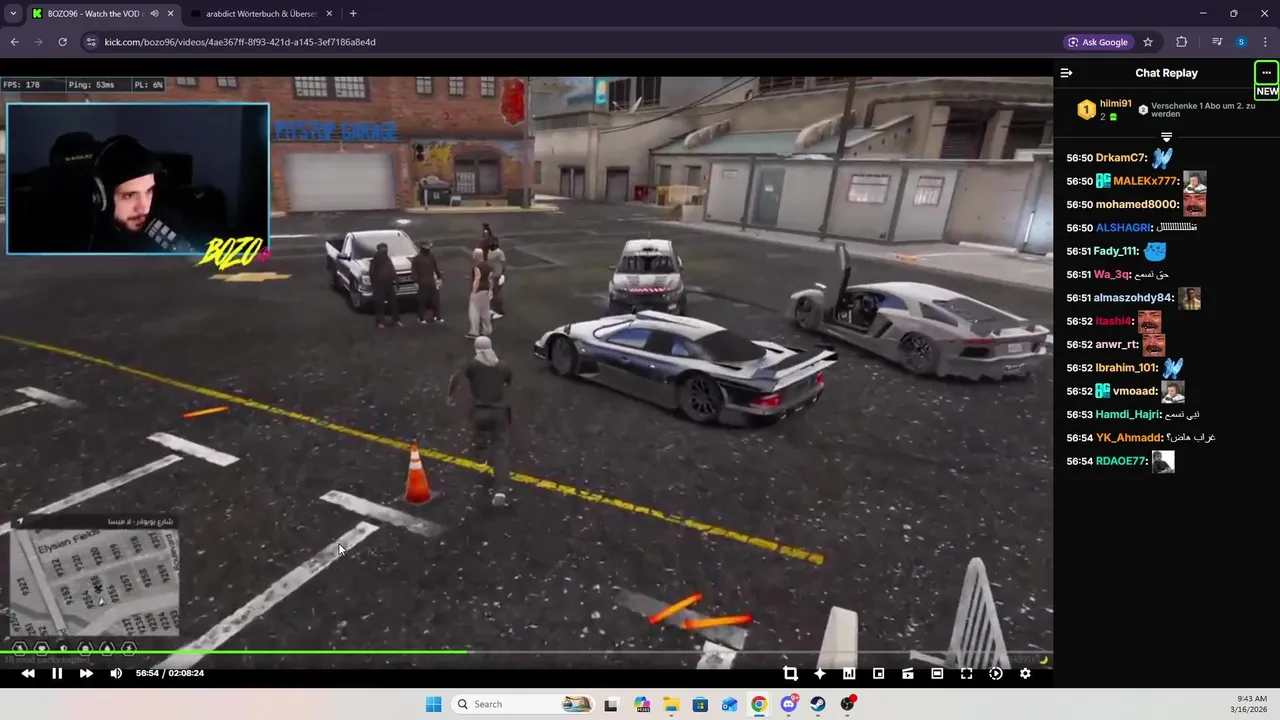
Task: Open the chat three-dots options menu
Action: point(1266,73)
